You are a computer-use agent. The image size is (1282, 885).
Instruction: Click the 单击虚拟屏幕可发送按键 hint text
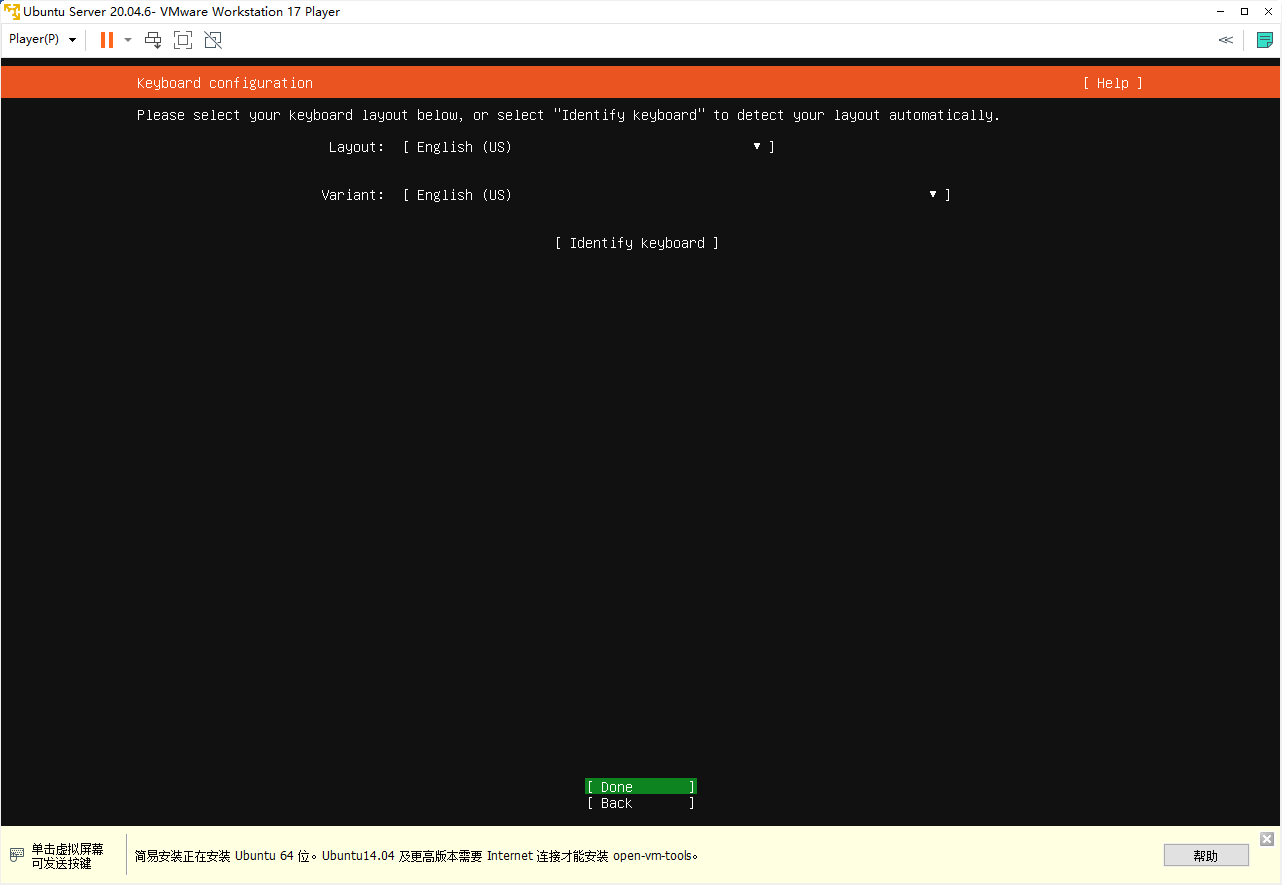pyautogui.click(x=67, y=856)
